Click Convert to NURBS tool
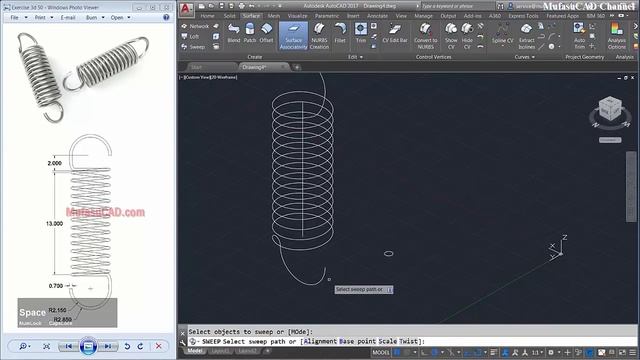Viewport: 640px width, 360px height. (426, 36)
